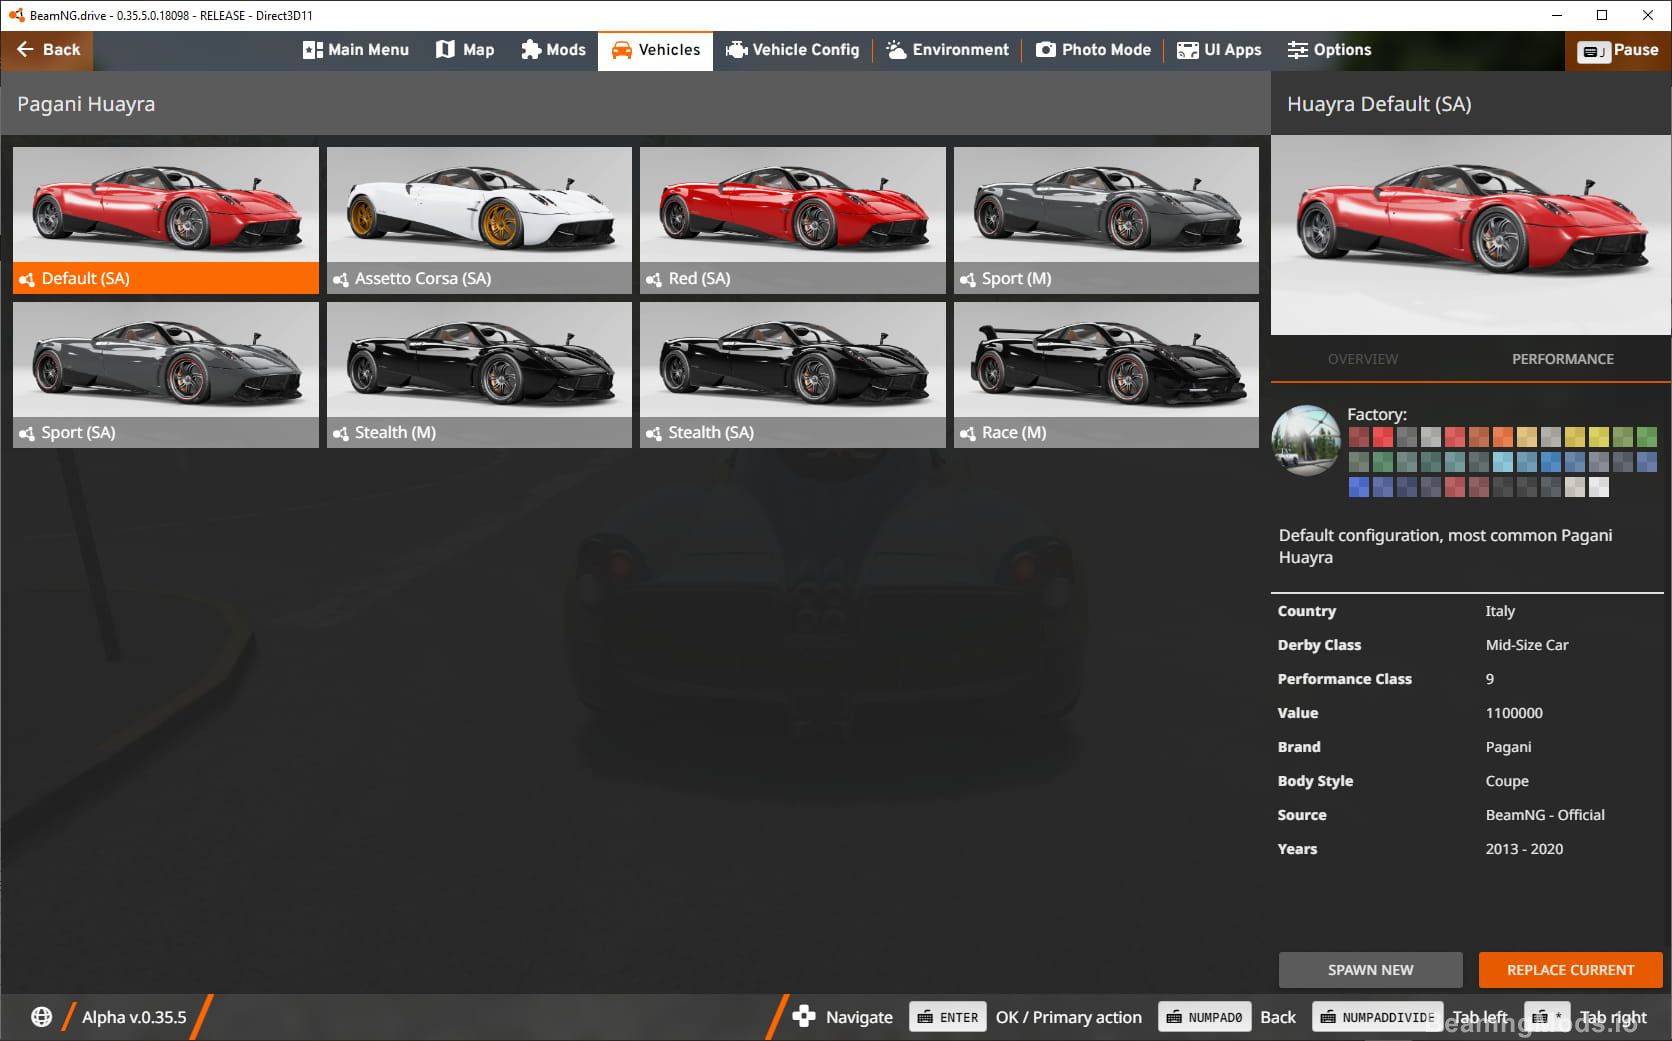The image size is (1672, 1041).
Task: Click the Brand value 'Pagani'
Action: 1508,747
